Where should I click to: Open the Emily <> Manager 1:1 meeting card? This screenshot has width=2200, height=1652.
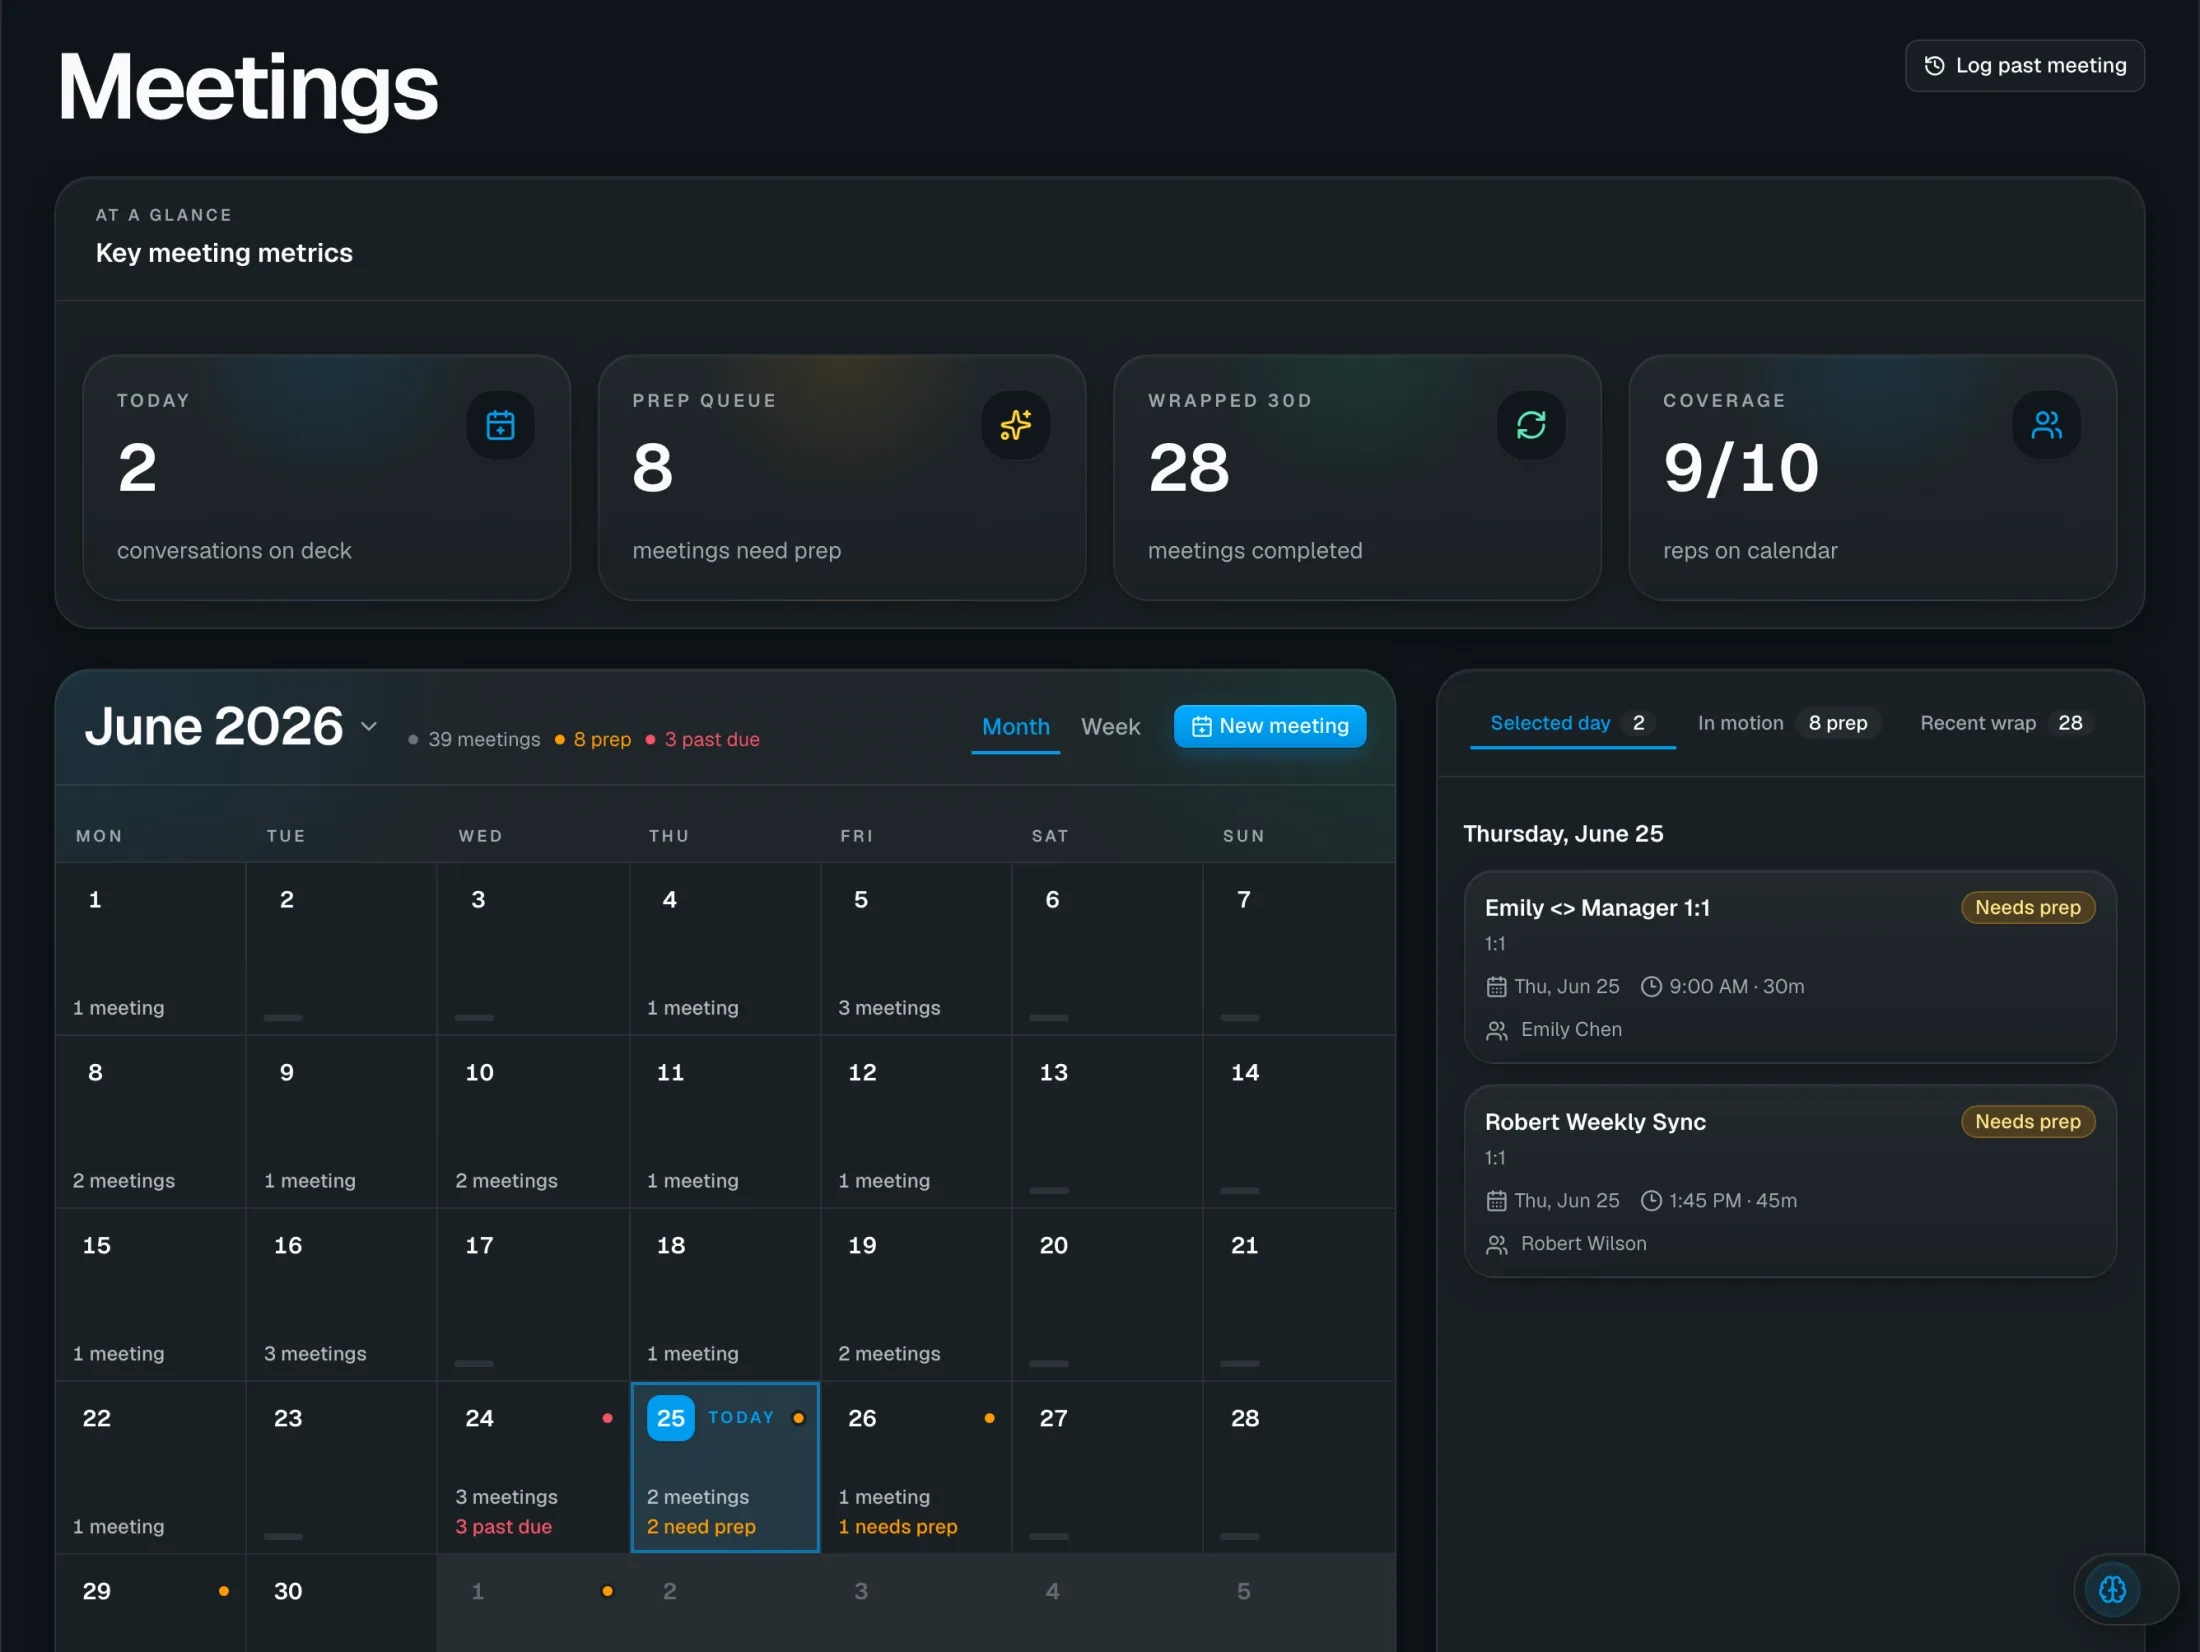click(x=1789, y=967)
